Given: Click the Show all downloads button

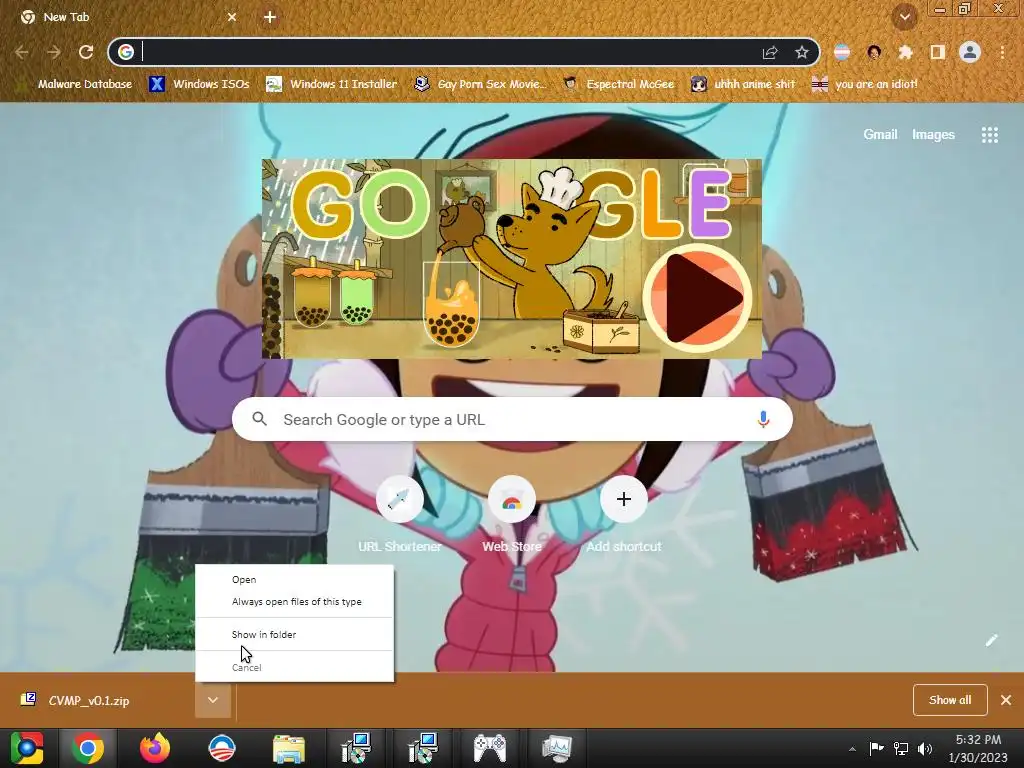Looking at the screenshot, I should pos(950,700).
